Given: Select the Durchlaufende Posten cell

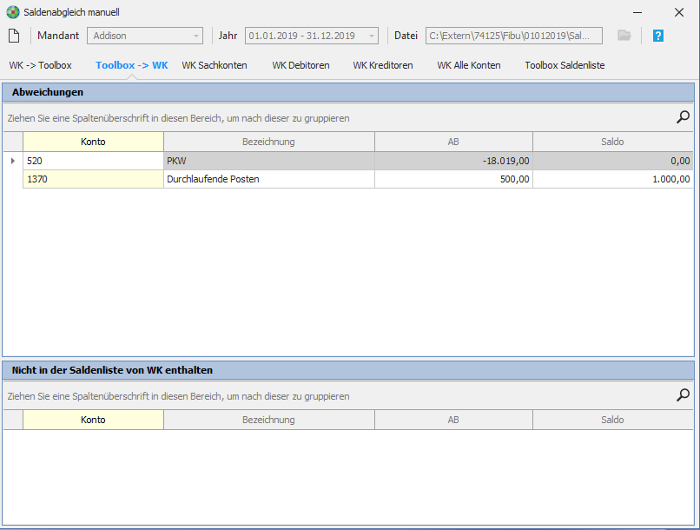Looking at the screenshot, I should click(x=269, y=179).
